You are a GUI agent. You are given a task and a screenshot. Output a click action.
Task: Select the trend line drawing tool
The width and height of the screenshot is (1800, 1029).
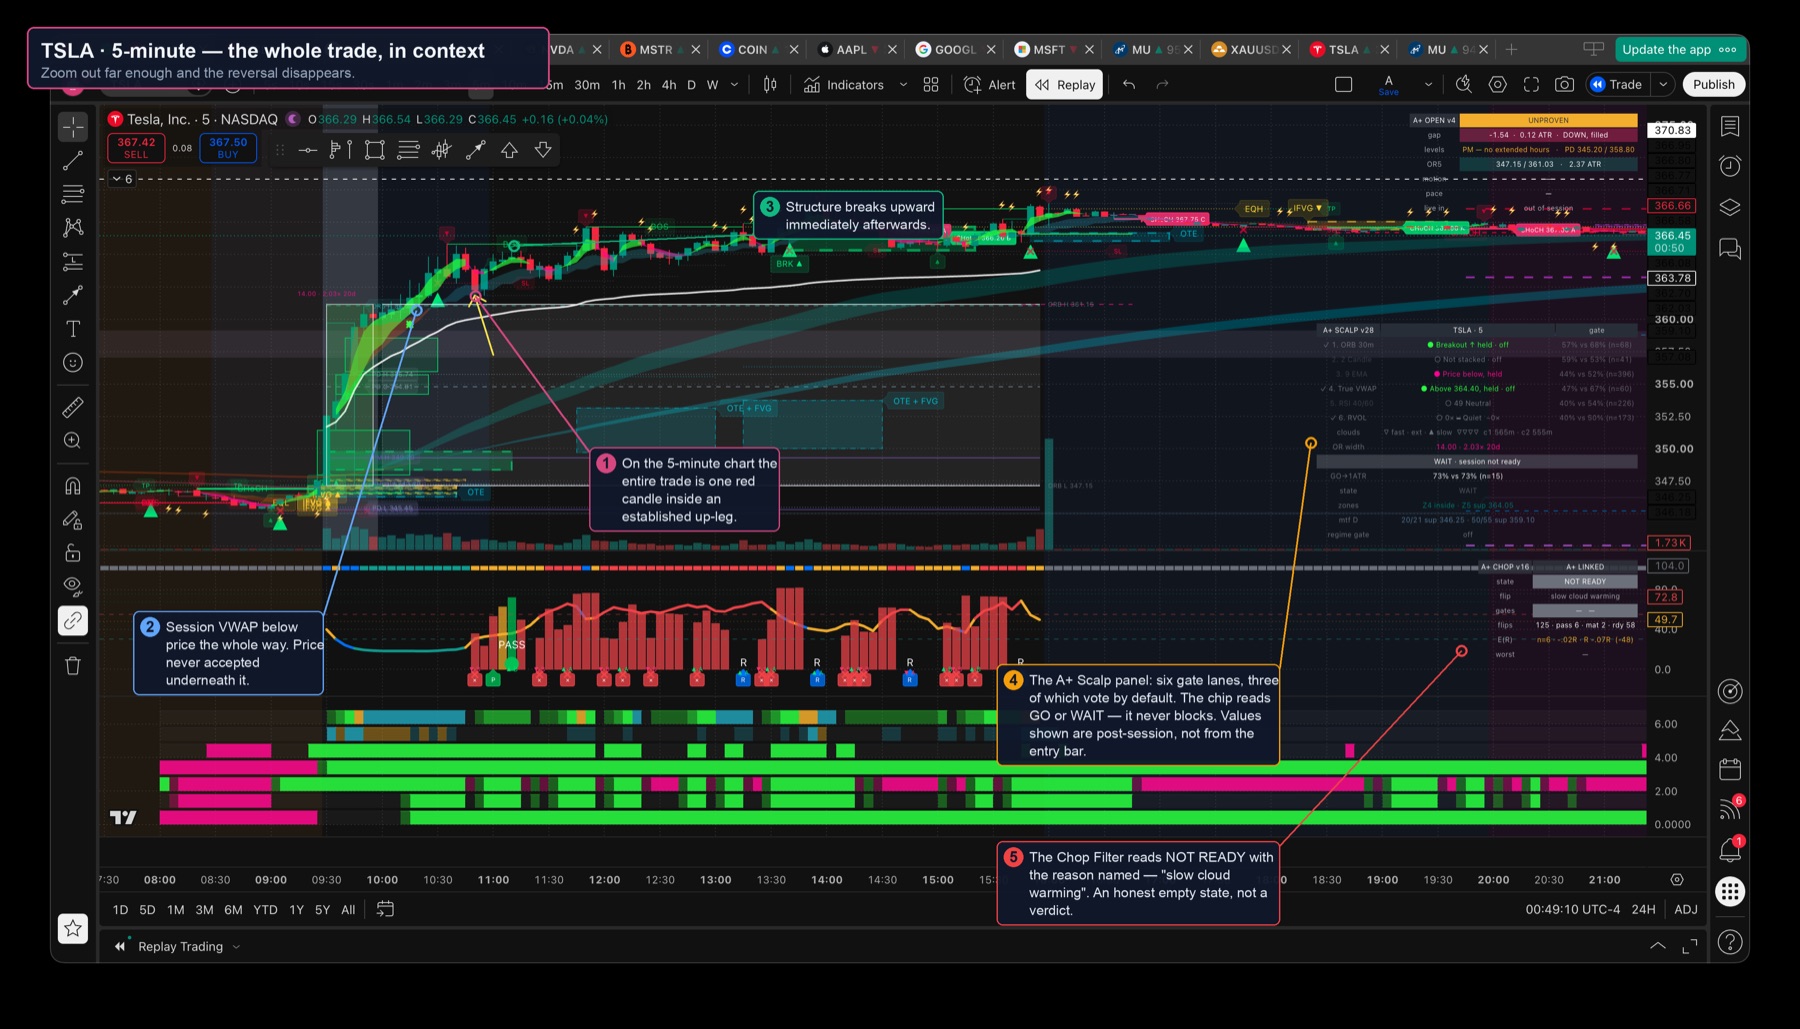coord(73,160)
